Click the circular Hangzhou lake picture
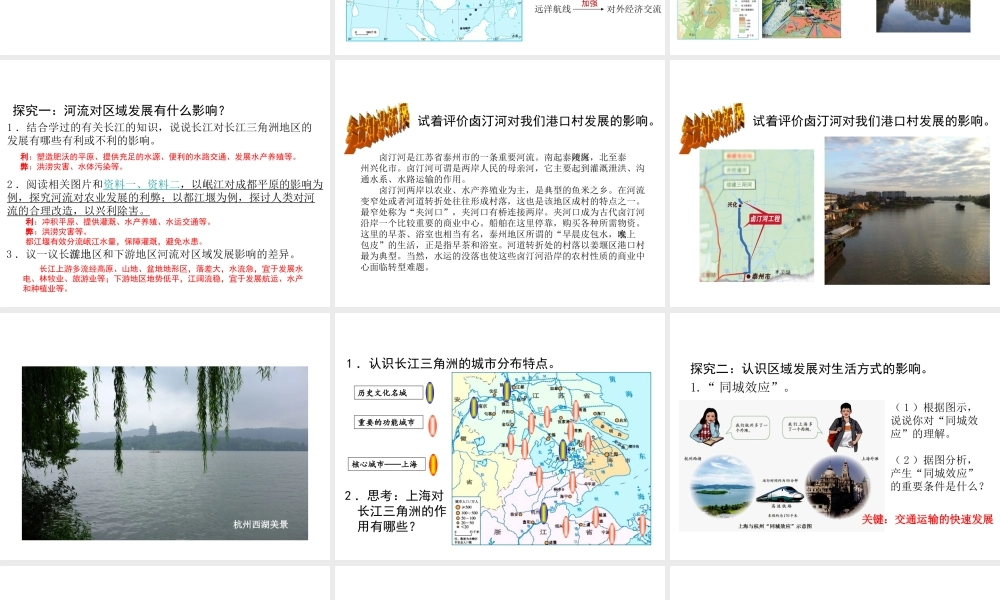Viewport: 1000px width, 600px height. [x=722, y=486]
